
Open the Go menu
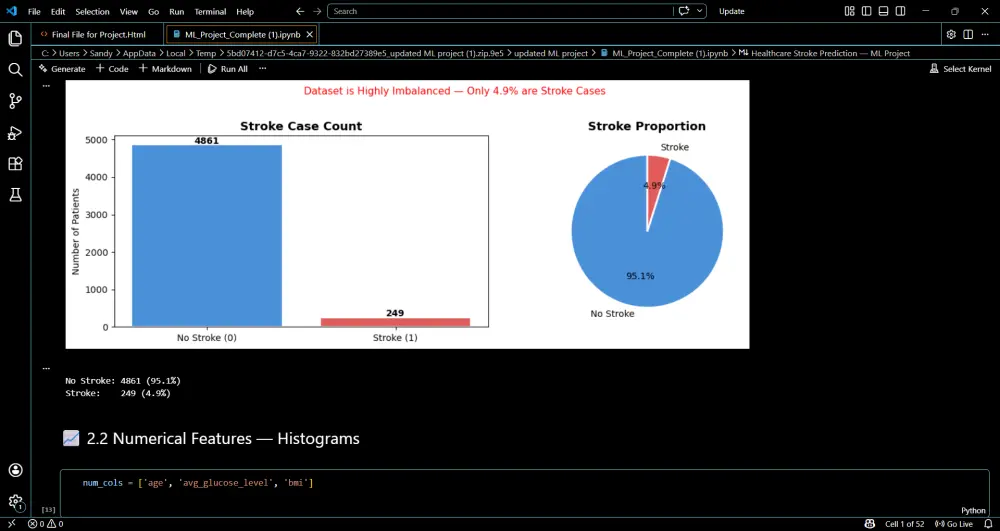(153, 11)
